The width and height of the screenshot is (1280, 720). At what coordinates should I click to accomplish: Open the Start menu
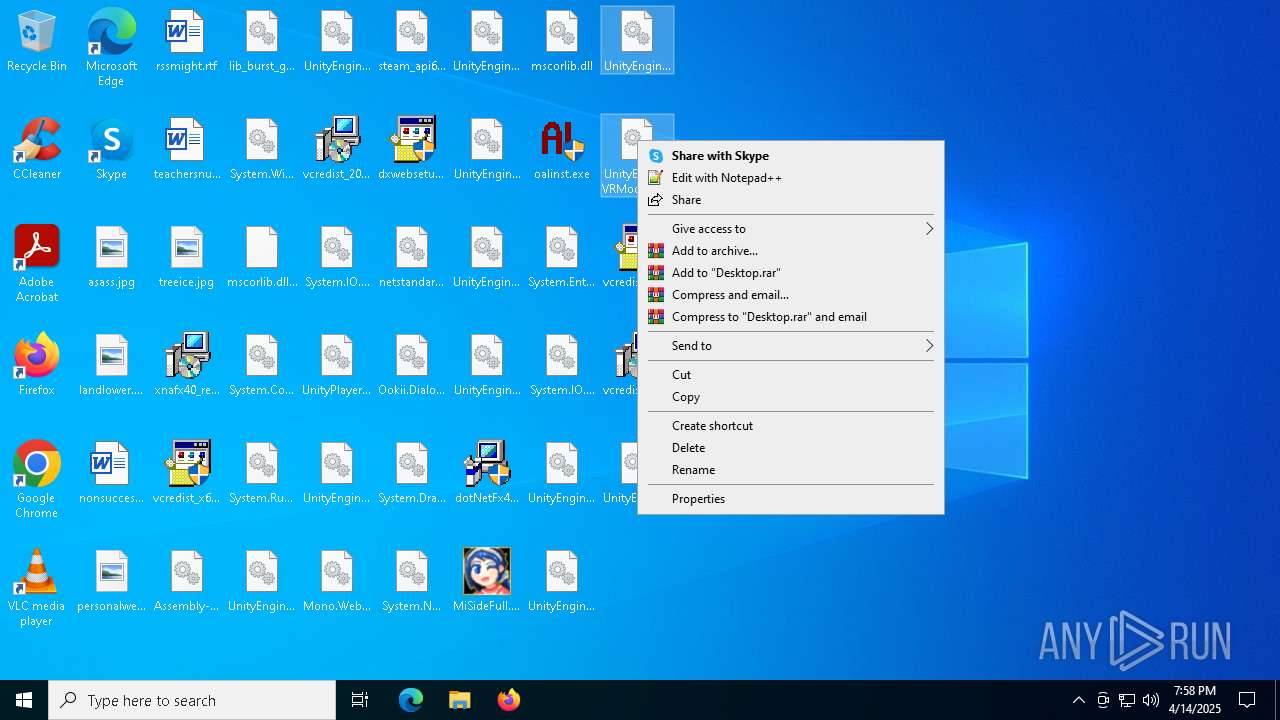coord(24,700)
